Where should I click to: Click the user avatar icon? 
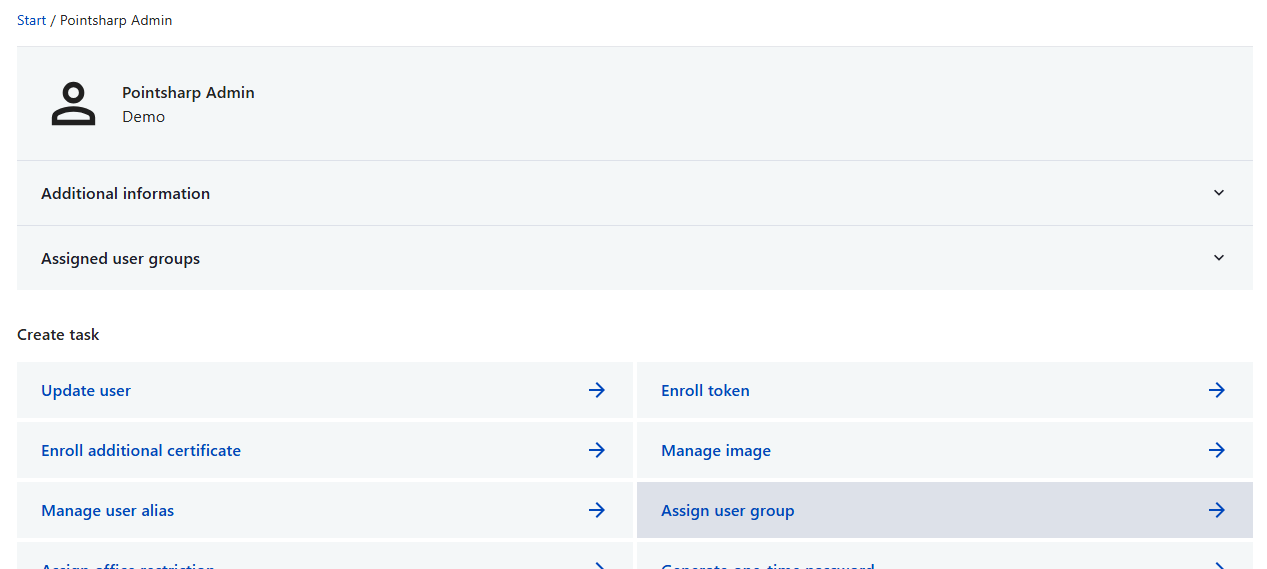click(73, 104)
